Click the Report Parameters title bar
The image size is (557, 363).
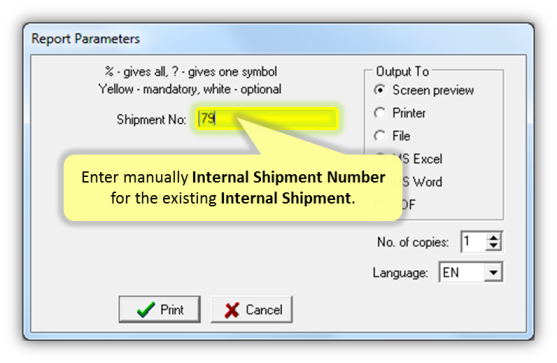point(278,38)
